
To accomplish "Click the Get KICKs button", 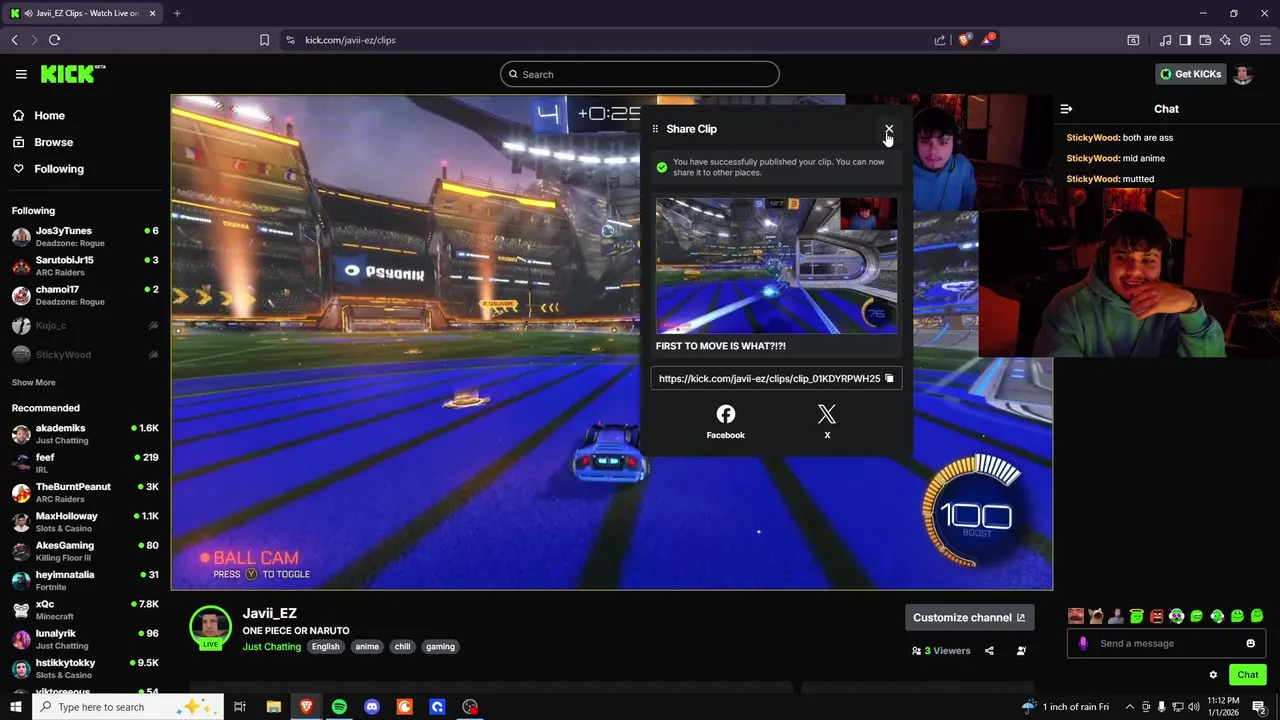I will (1190, 74).
